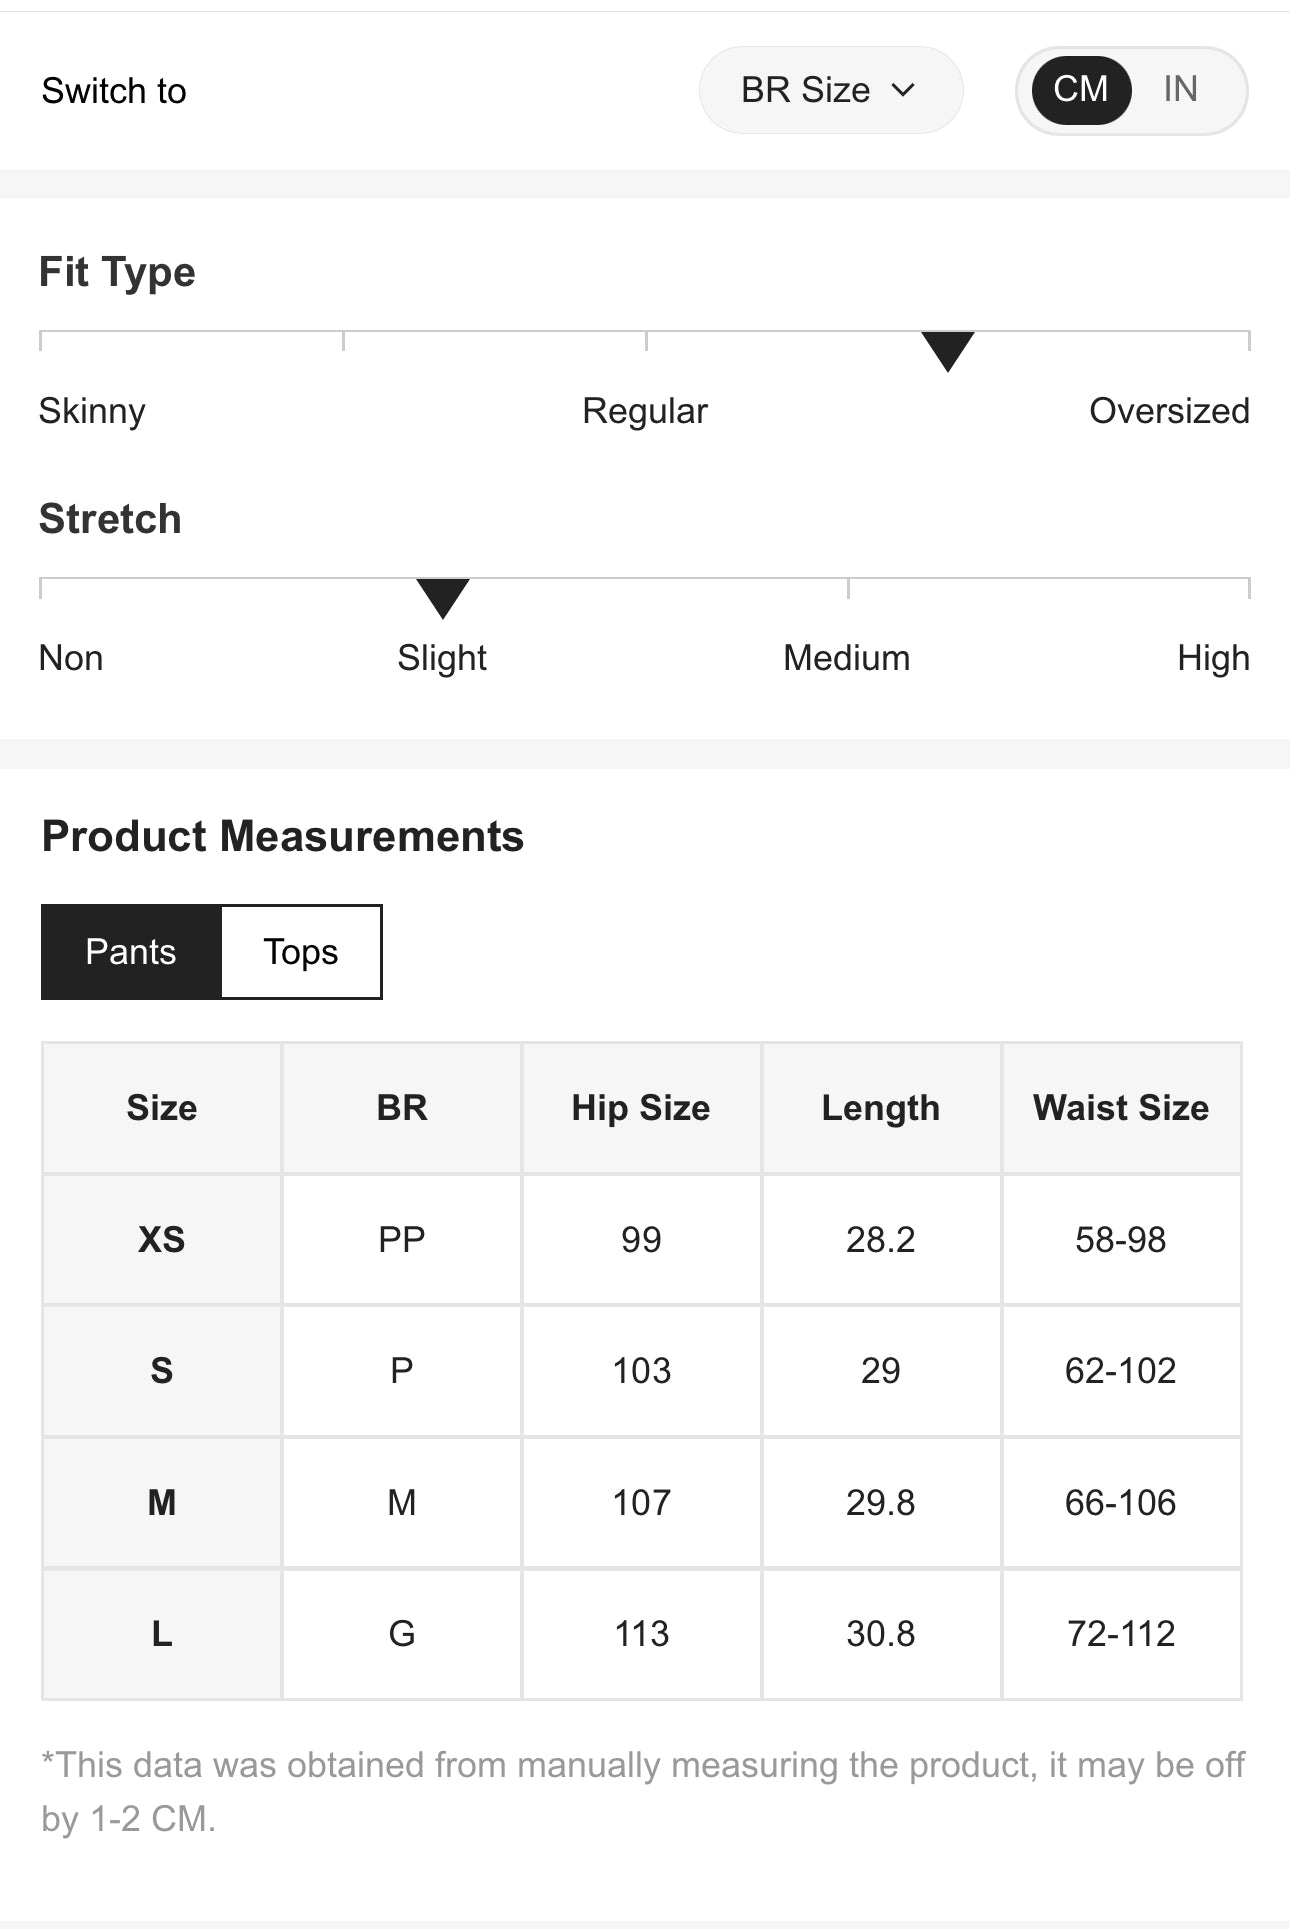The width and height of the screenshot is (1290, 1929).
Task: Click the BR column header
Action: click(402, 1108)
